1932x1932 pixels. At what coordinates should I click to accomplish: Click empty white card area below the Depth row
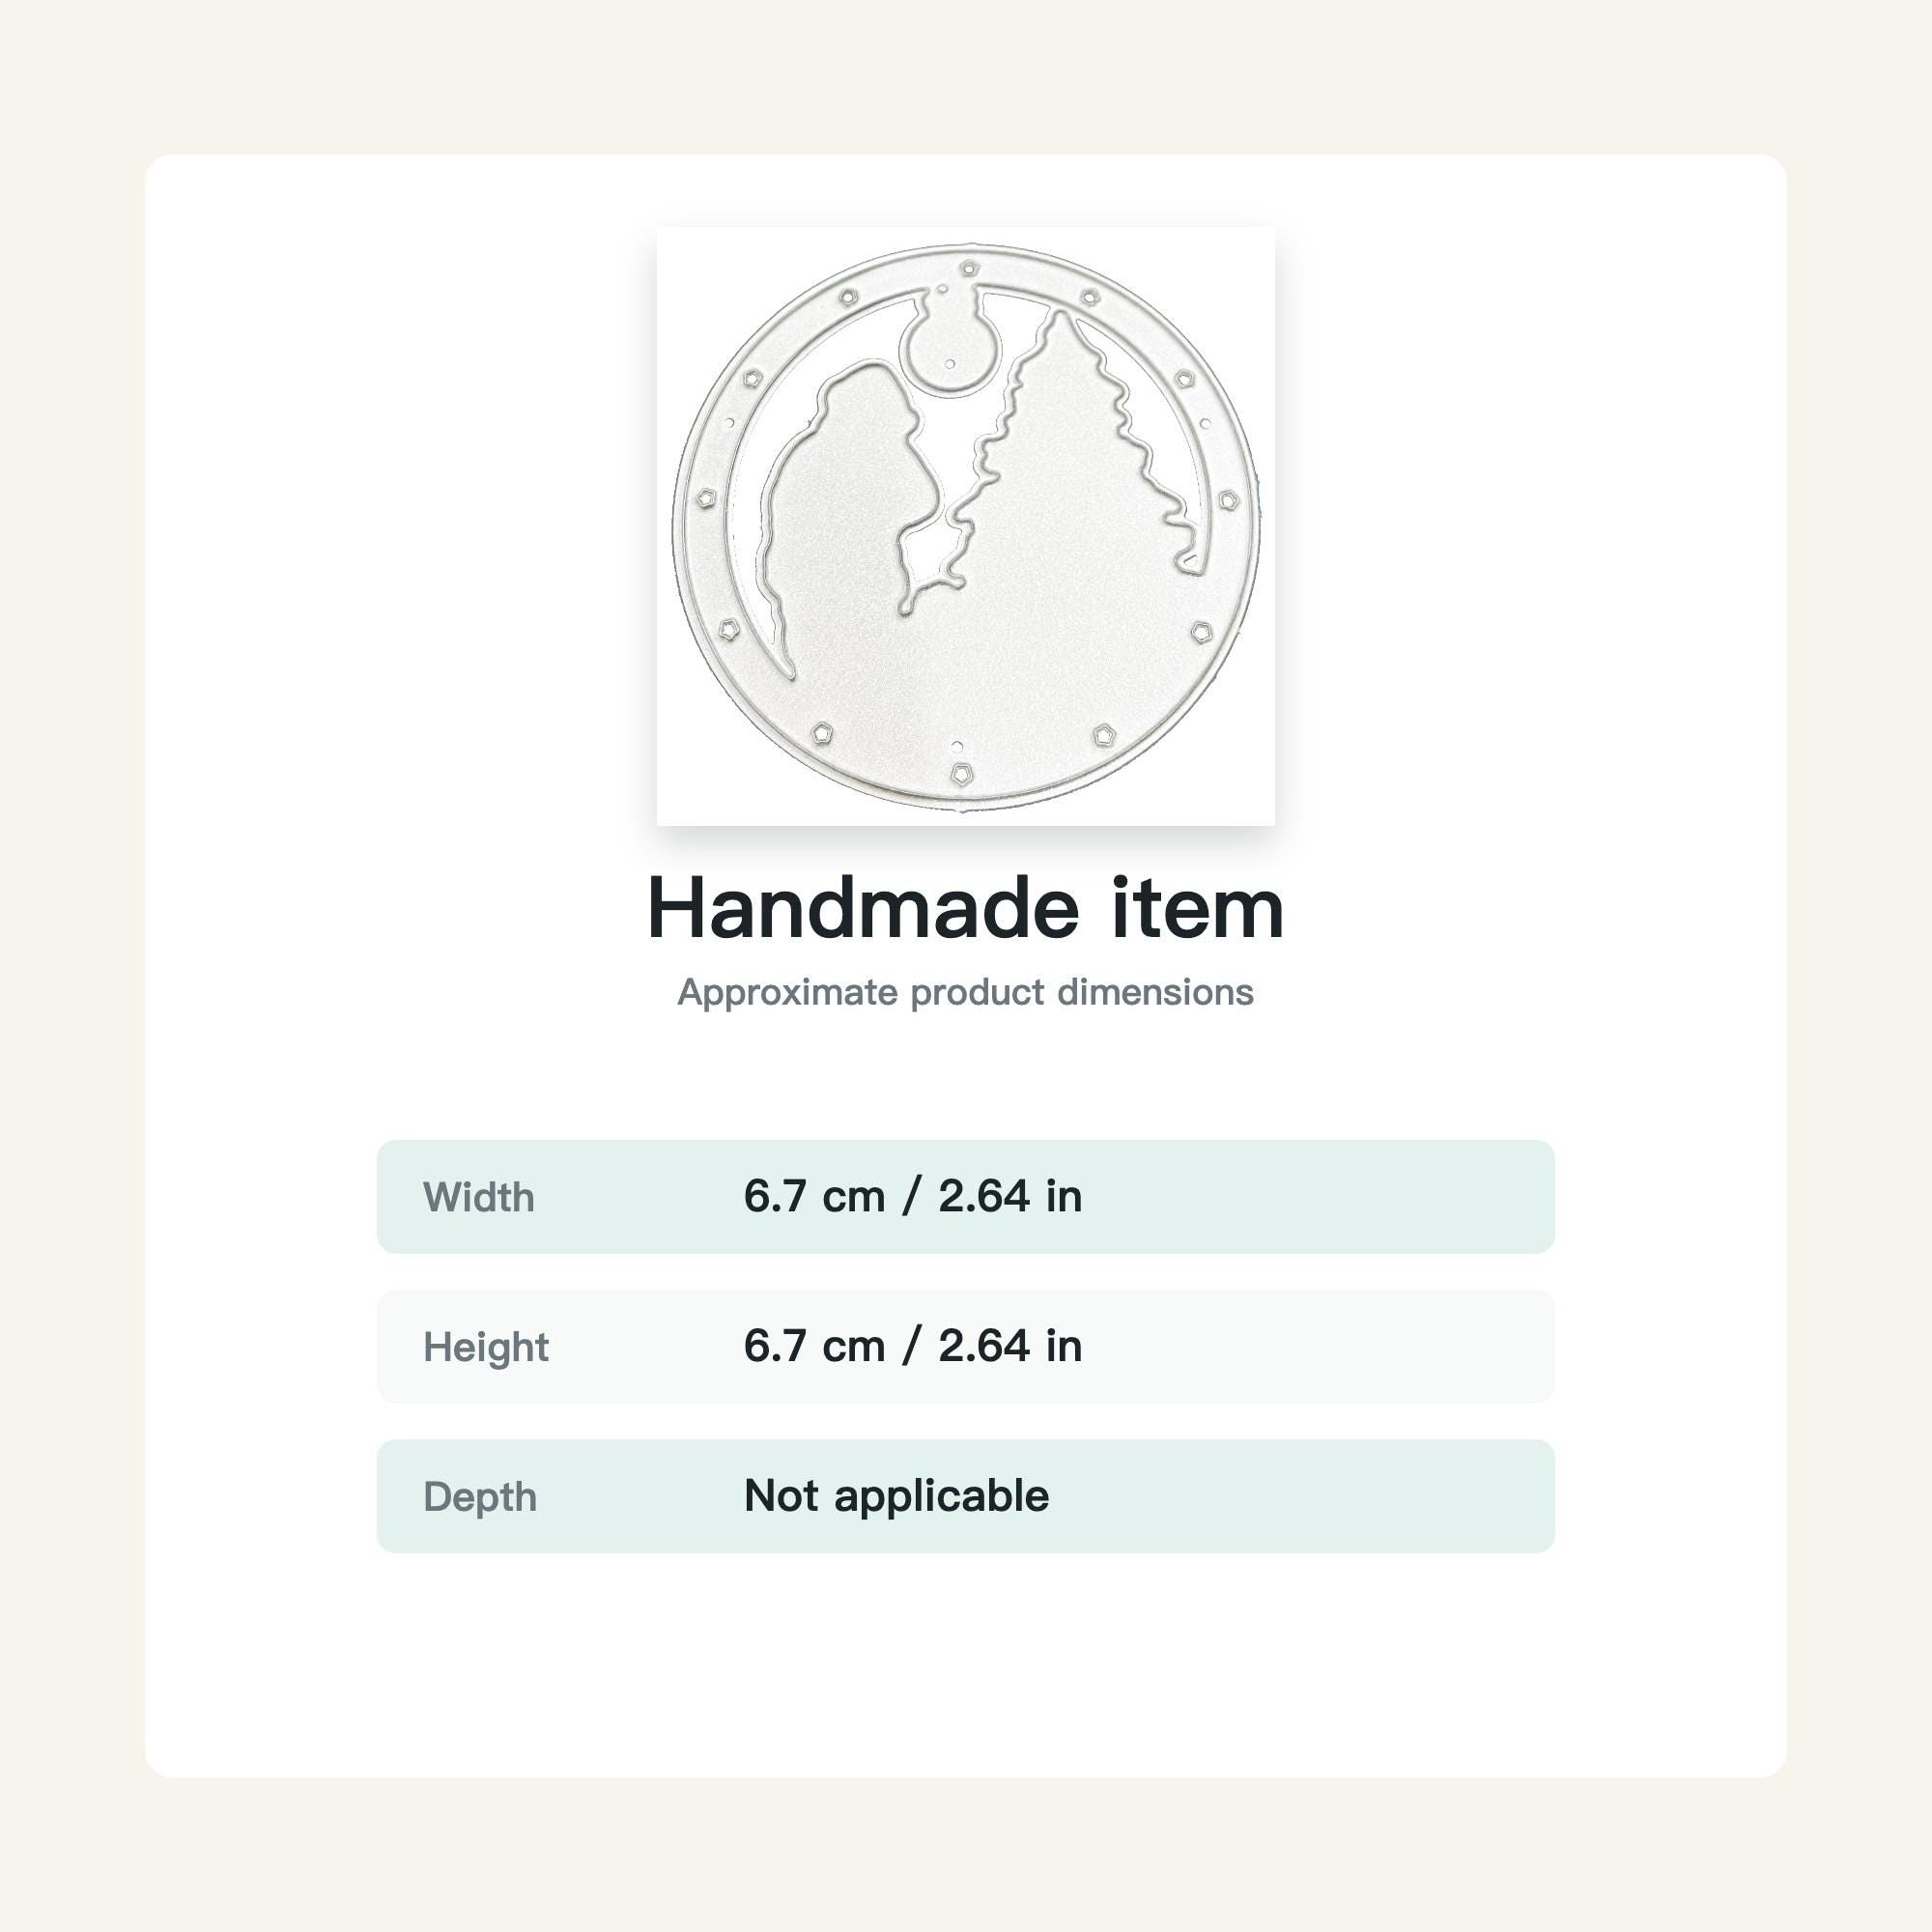(x=965, y=1665)
